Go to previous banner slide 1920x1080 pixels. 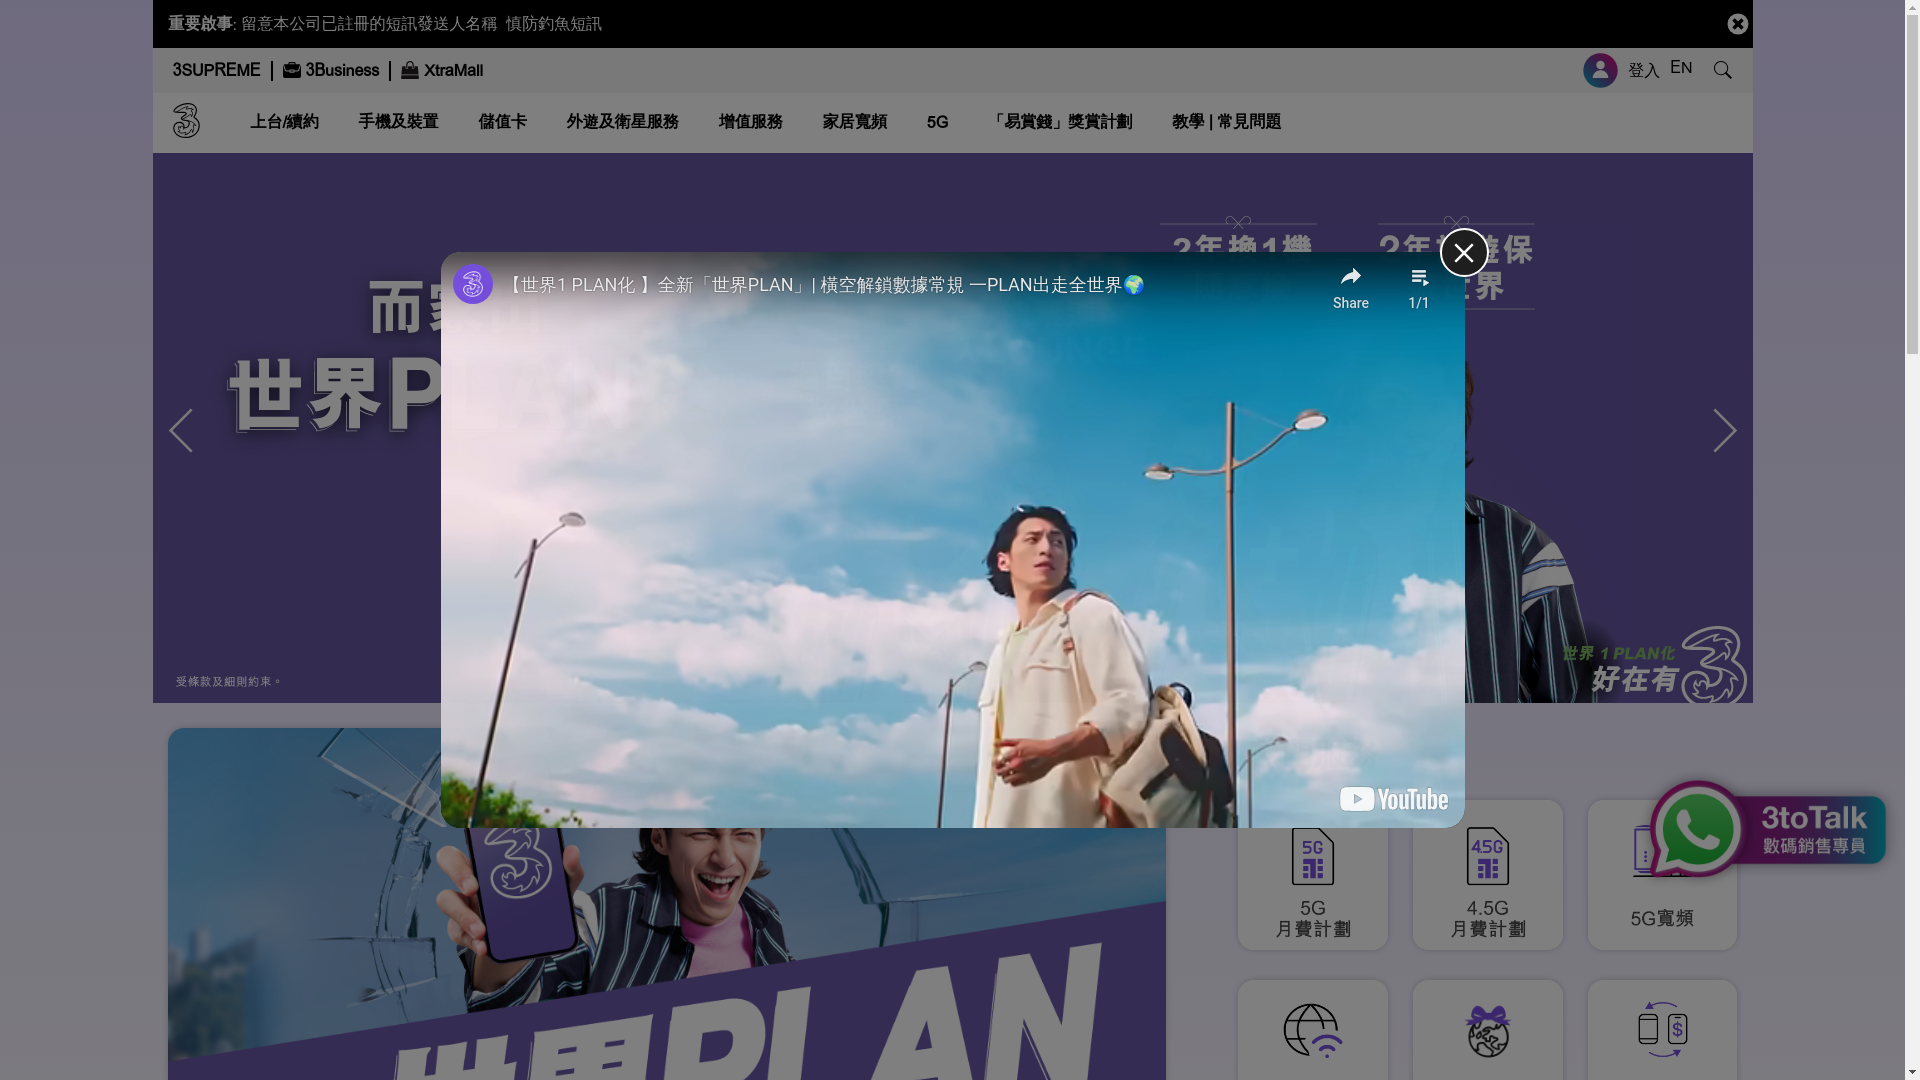(181, 431)
